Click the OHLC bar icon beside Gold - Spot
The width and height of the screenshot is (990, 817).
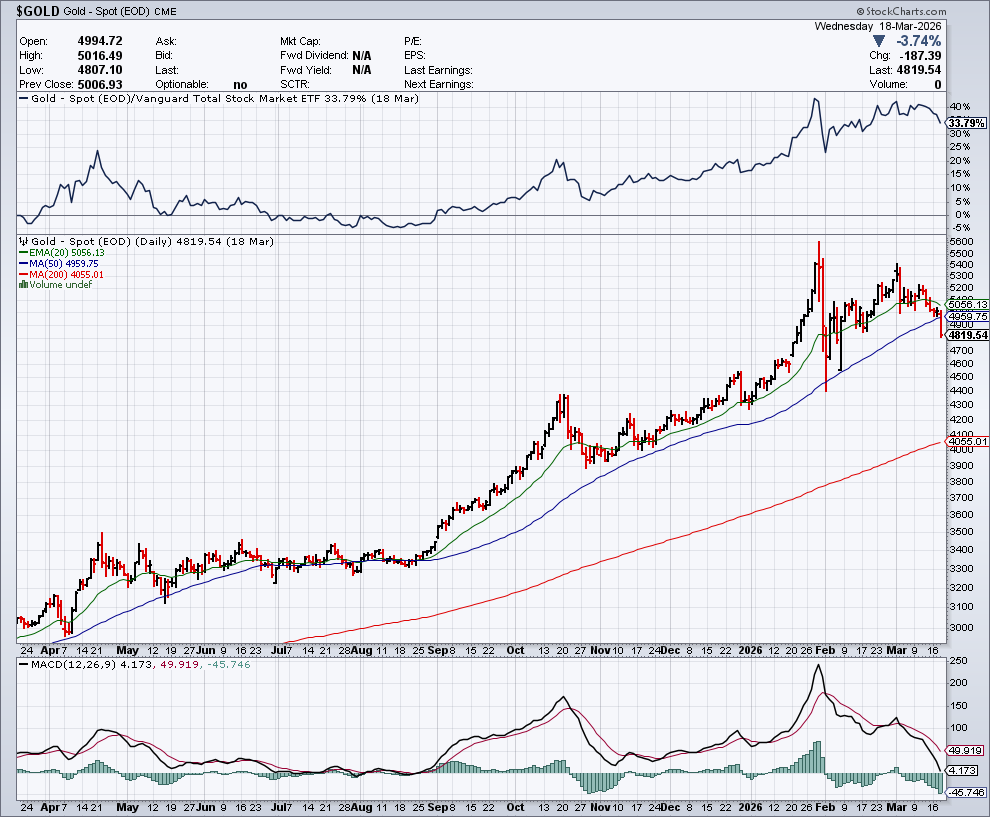[x=24, y=242]
